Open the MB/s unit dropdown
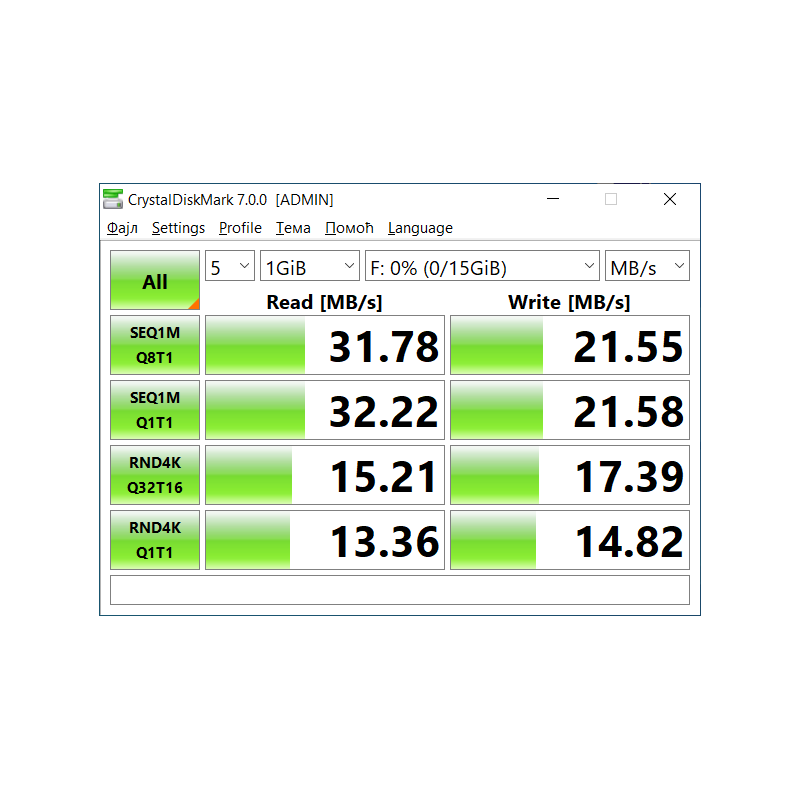Image resolution: width=800 pixels, height=800 pixels. [x=647, y=266]
